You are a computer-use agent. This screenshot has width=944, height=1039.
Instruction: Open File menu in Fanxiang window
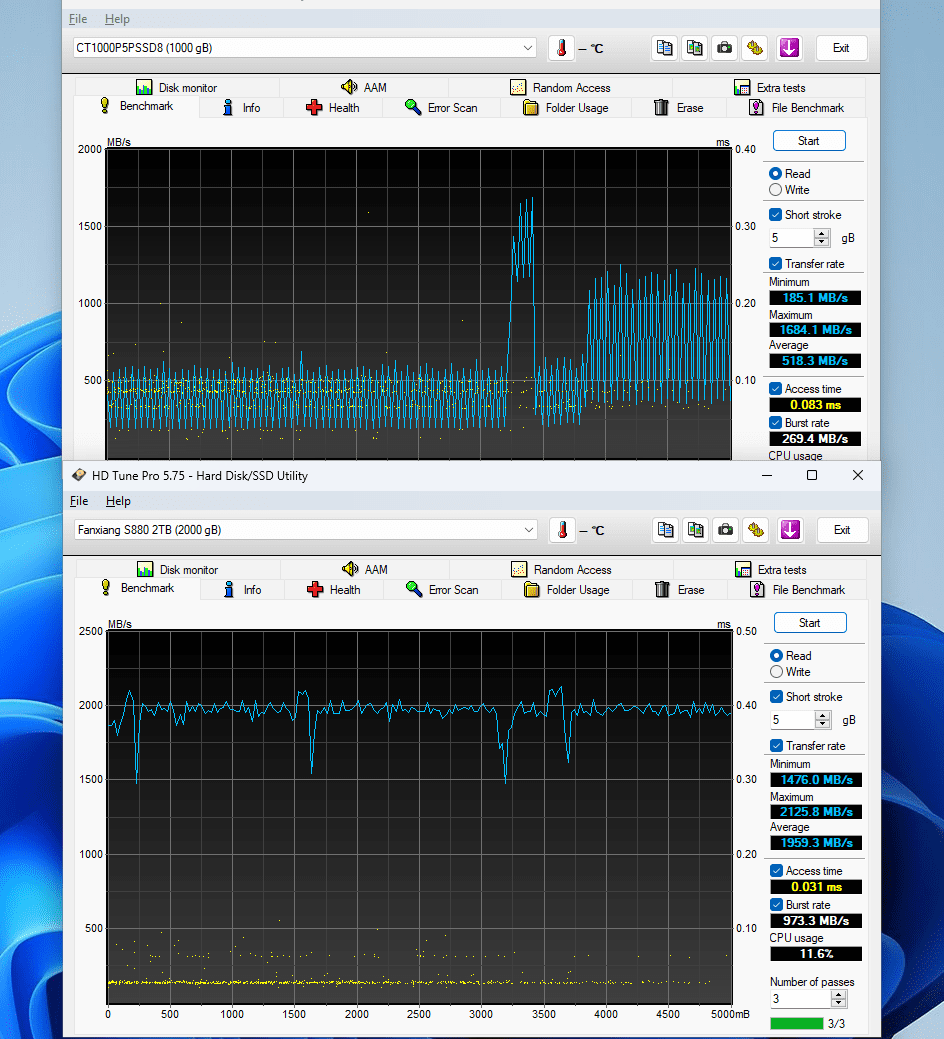(79, 501)
